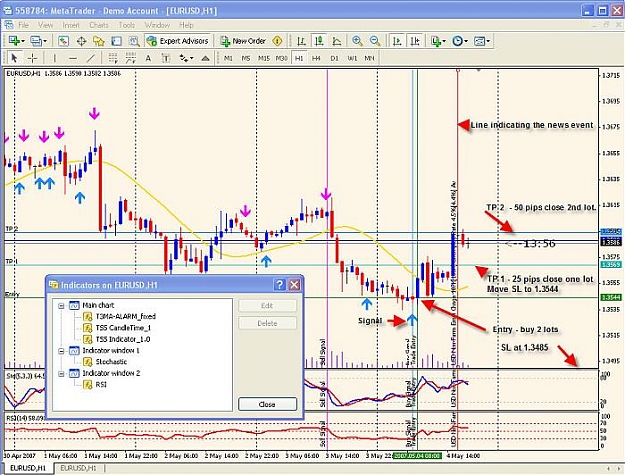
Task: Open the Tools menu
Action: (127, 25)
